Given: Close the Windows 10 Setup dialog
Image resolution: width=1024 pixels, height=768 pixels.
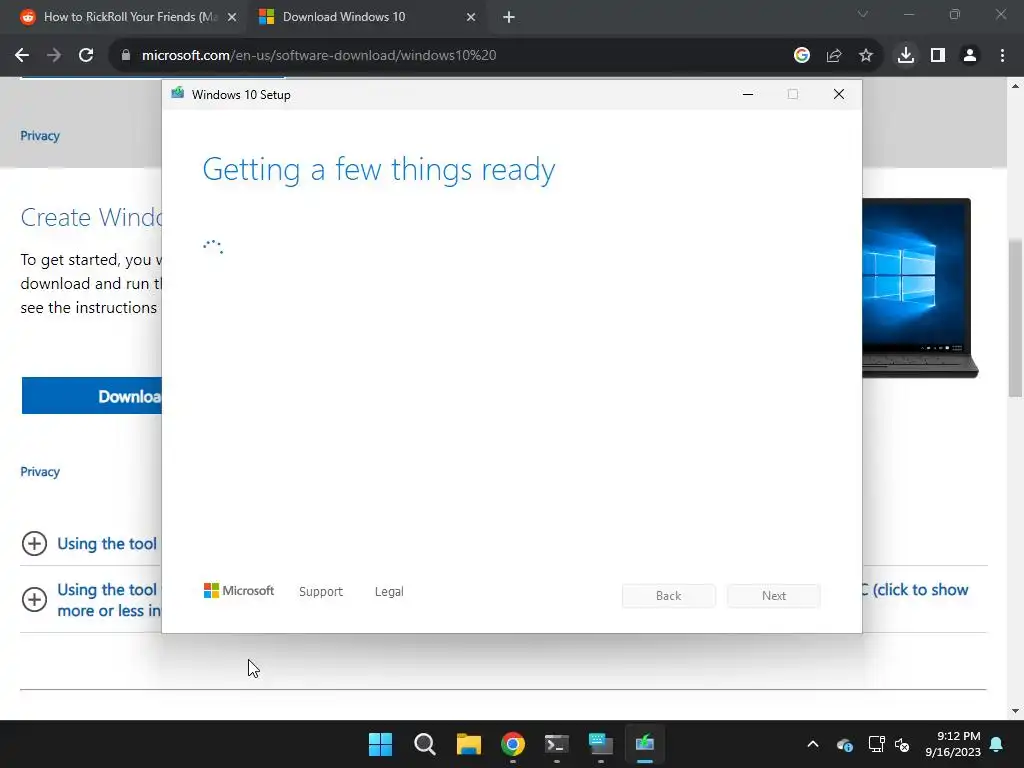Looking at the screenshot, I should (x=839, y=95).
